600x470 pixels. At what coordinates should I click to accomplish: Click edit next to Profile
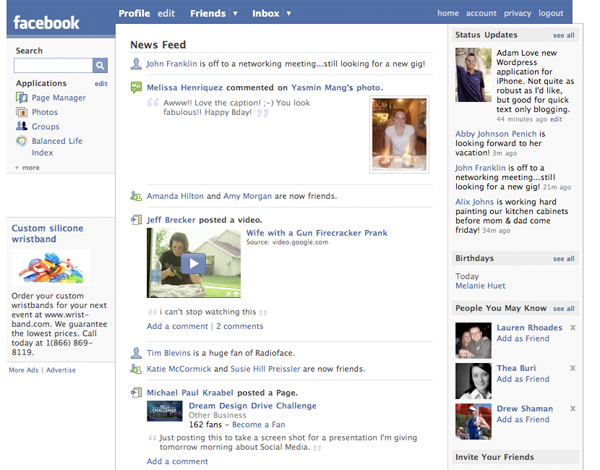point(166,13)
